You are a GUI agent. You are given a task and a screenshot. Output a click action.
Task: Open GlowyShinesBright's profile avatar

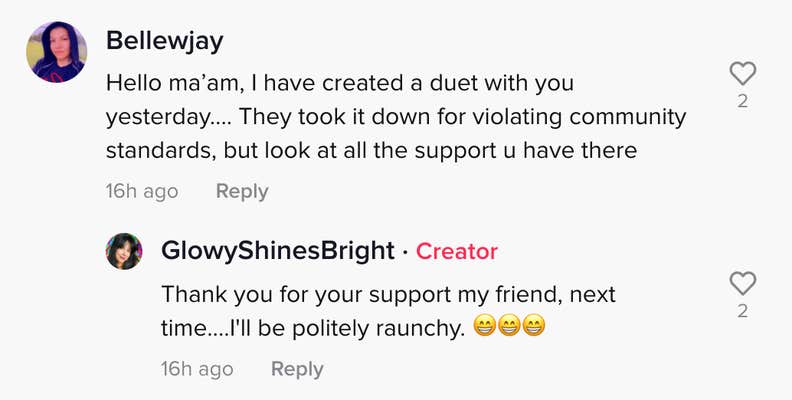click(124, 251)
